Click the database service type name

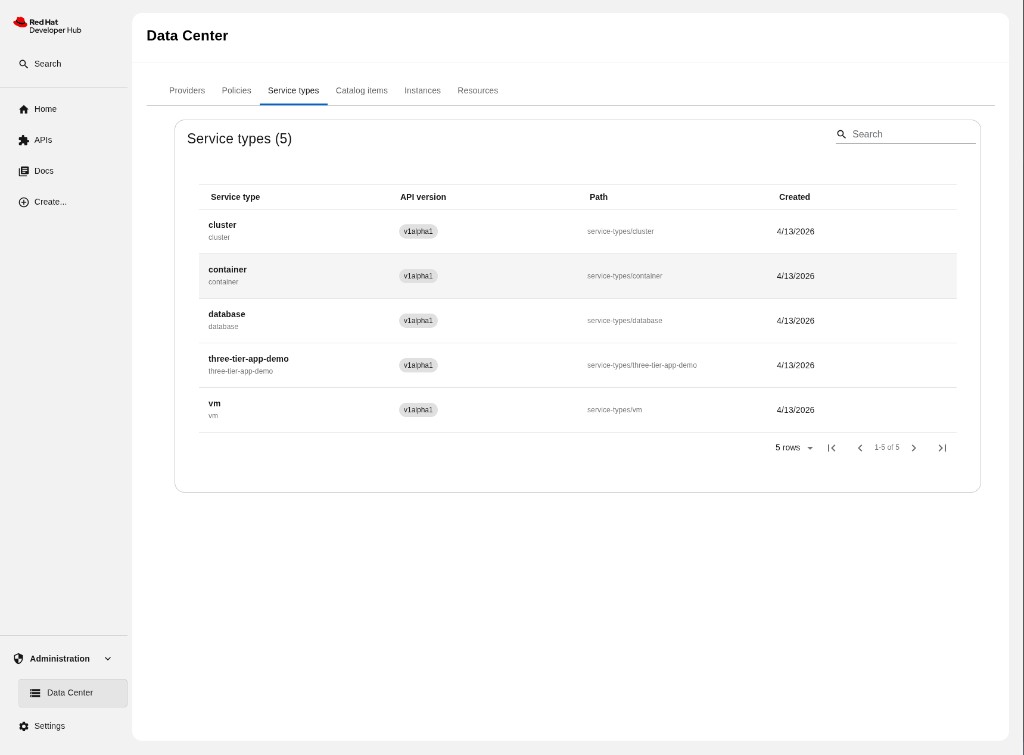click(227, 314)
